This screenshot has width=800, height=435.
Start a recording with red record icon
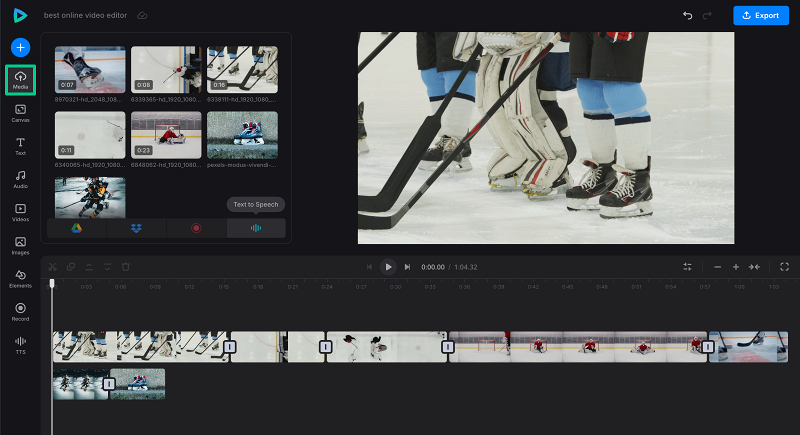pyautogui.click(x=196, y=228)
